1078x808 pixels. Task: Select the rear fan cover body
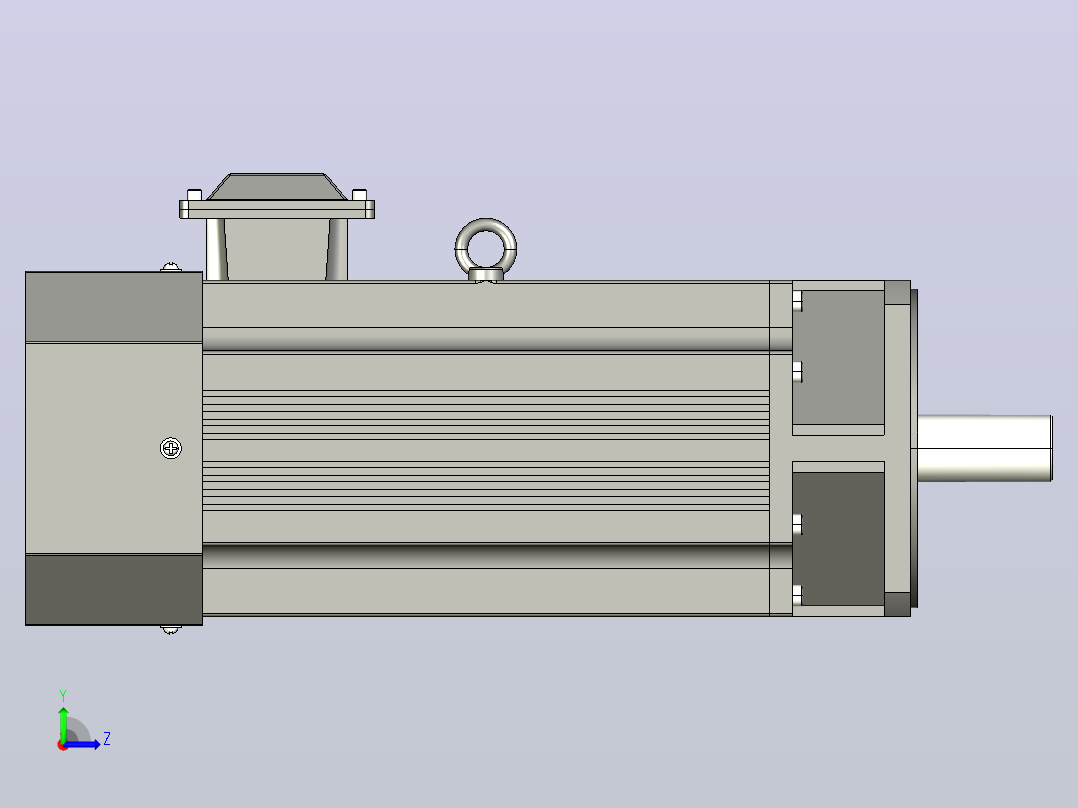(x=114, y=448)
